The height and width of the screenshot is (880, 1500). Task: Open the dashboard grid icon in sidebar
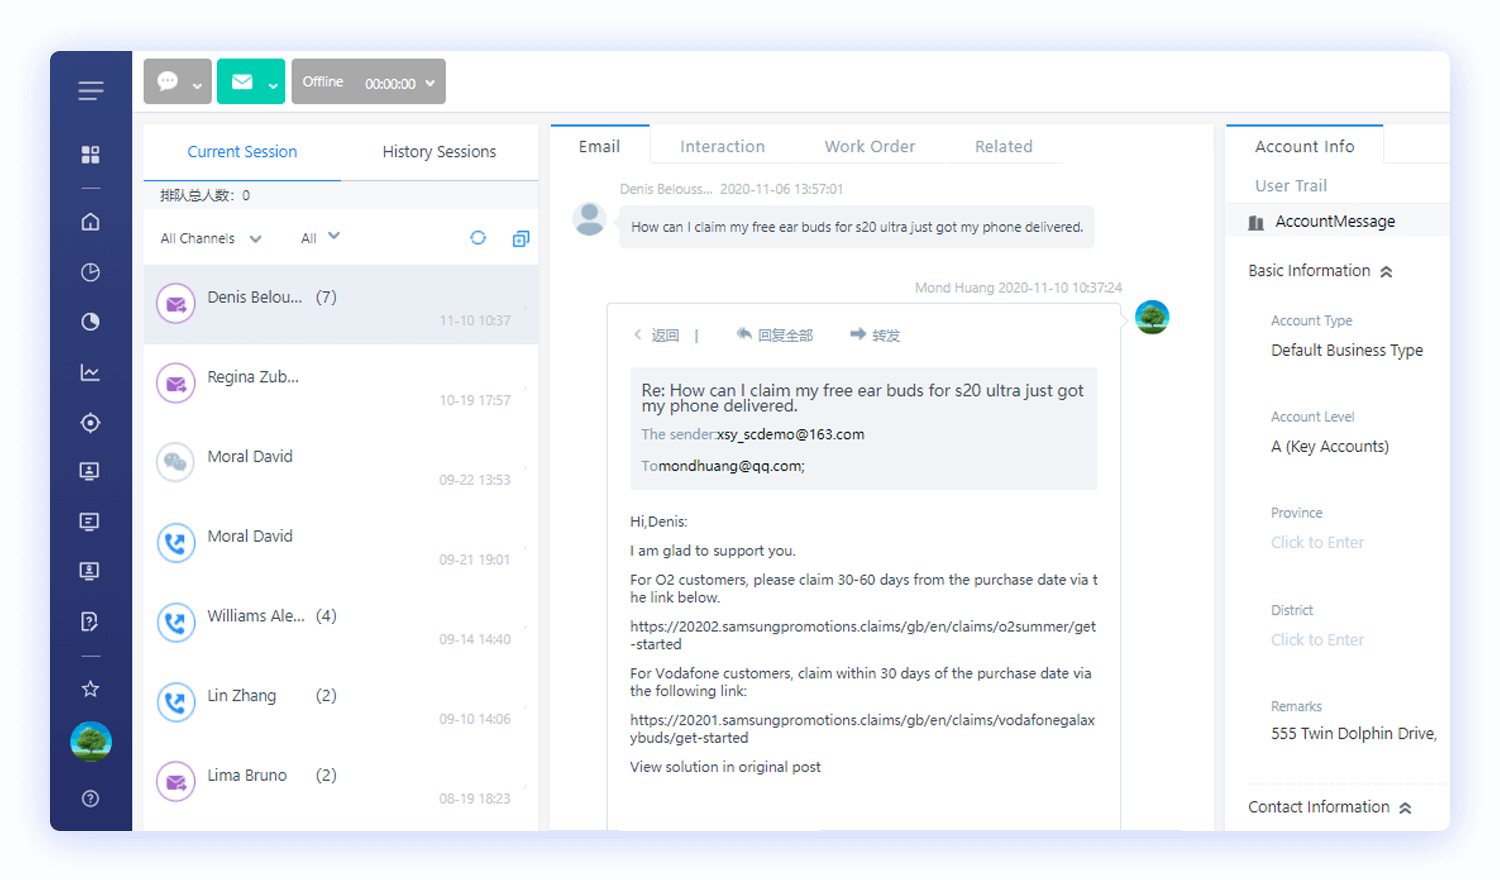coord(91,154)
